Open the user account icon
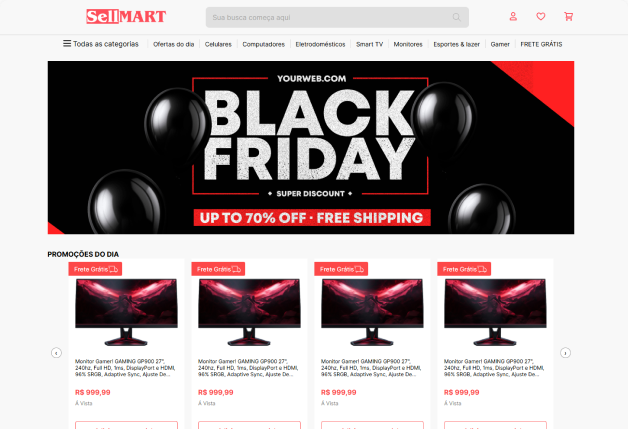Screen dimensions: 628x429 click(x=513, y=16)
